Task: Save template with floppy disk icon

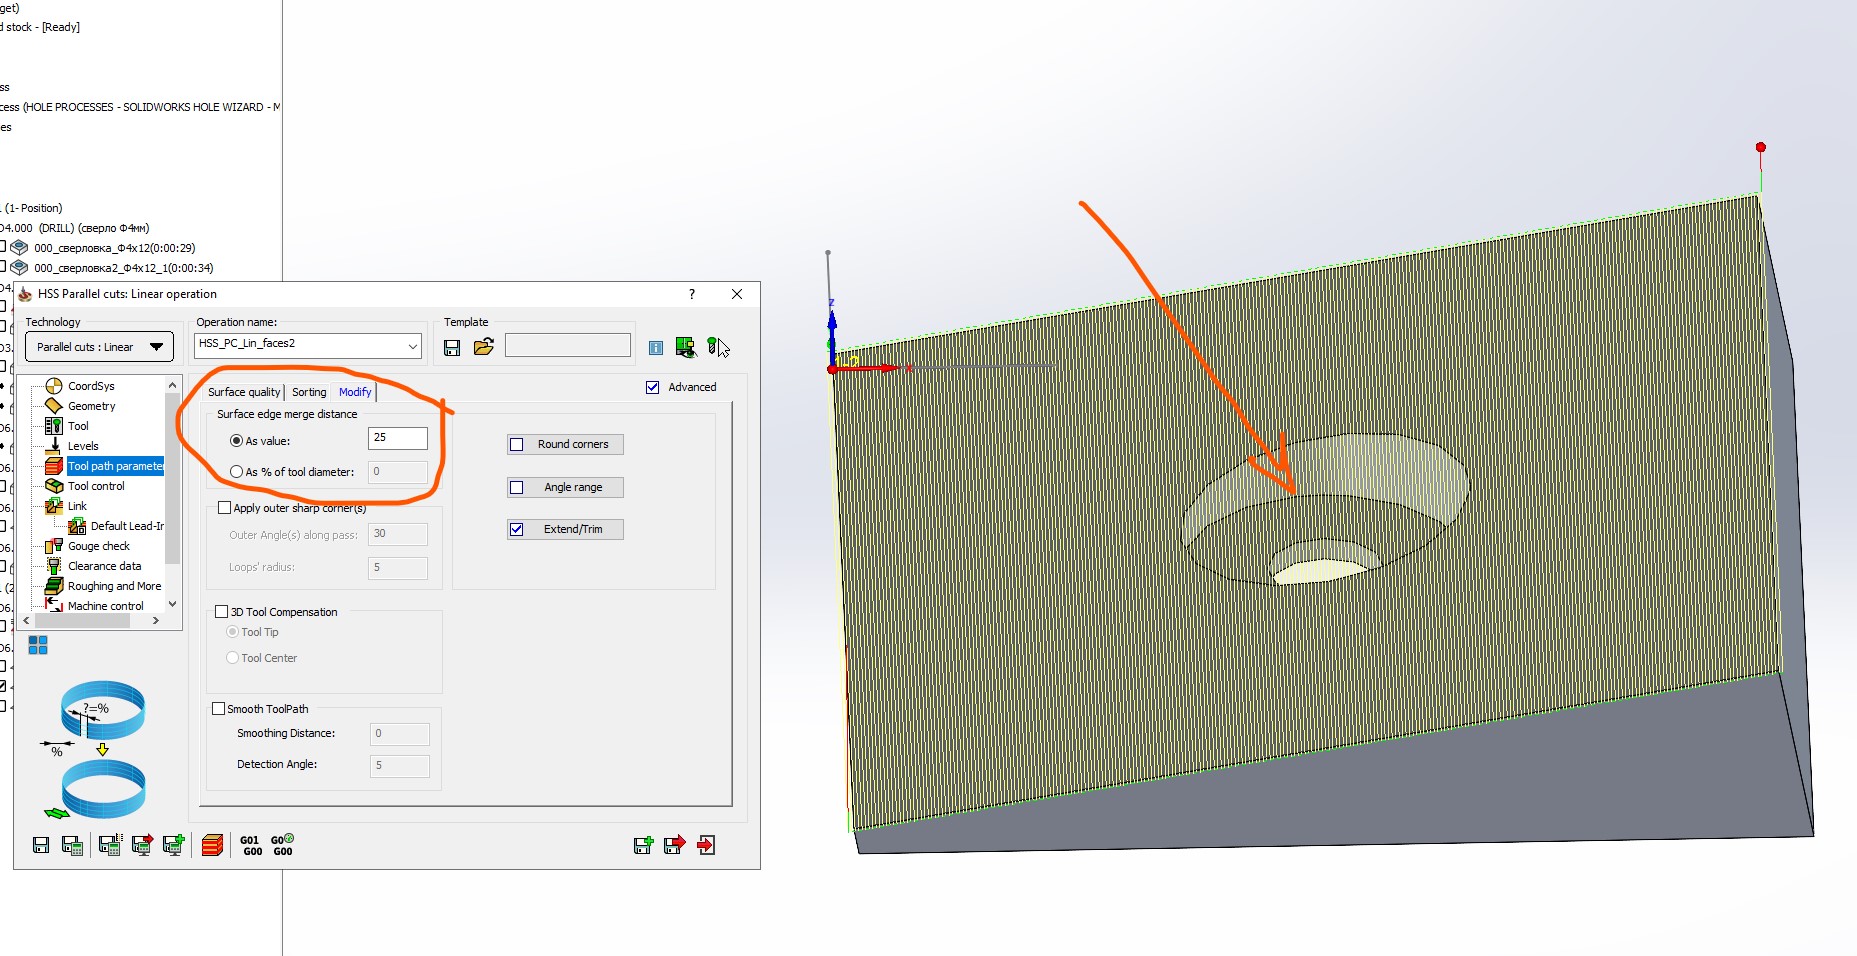Action: tap(452, 347)
